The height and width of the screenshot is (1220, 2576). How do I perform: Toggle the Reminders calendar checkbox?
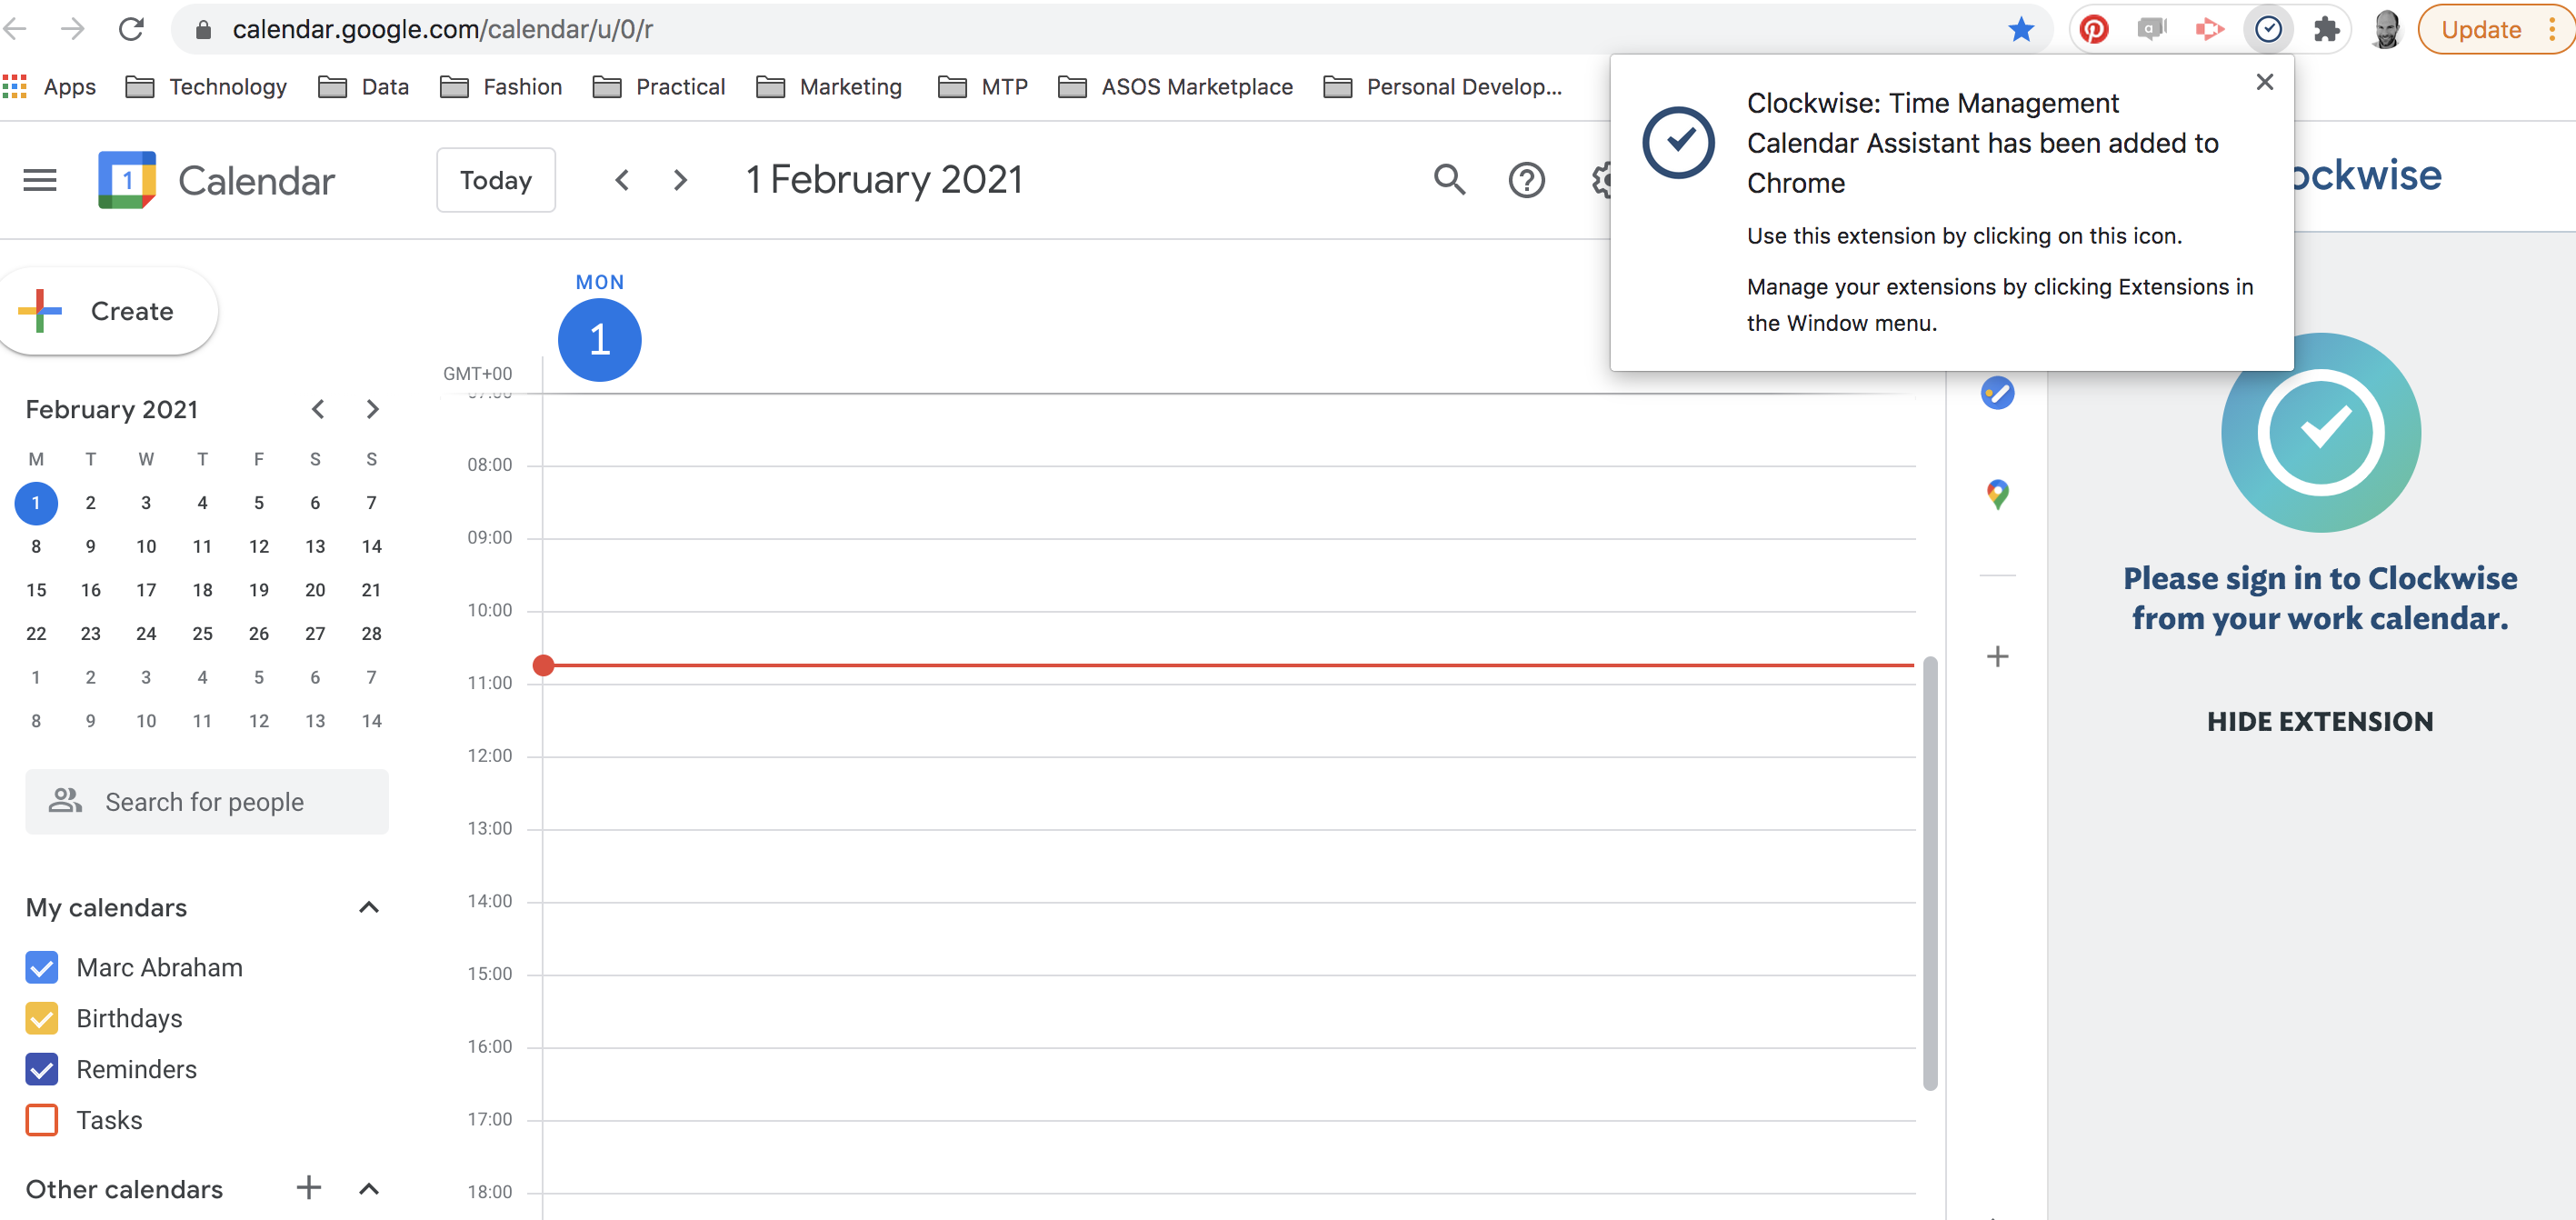point(42,1069)
